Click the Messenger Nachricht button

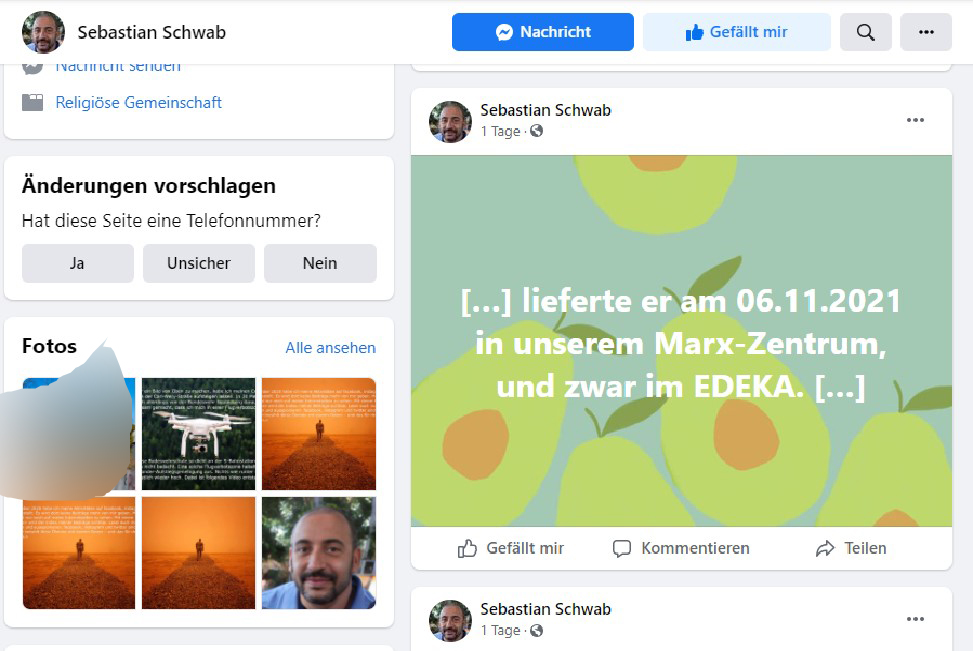(x=542, y=32)
